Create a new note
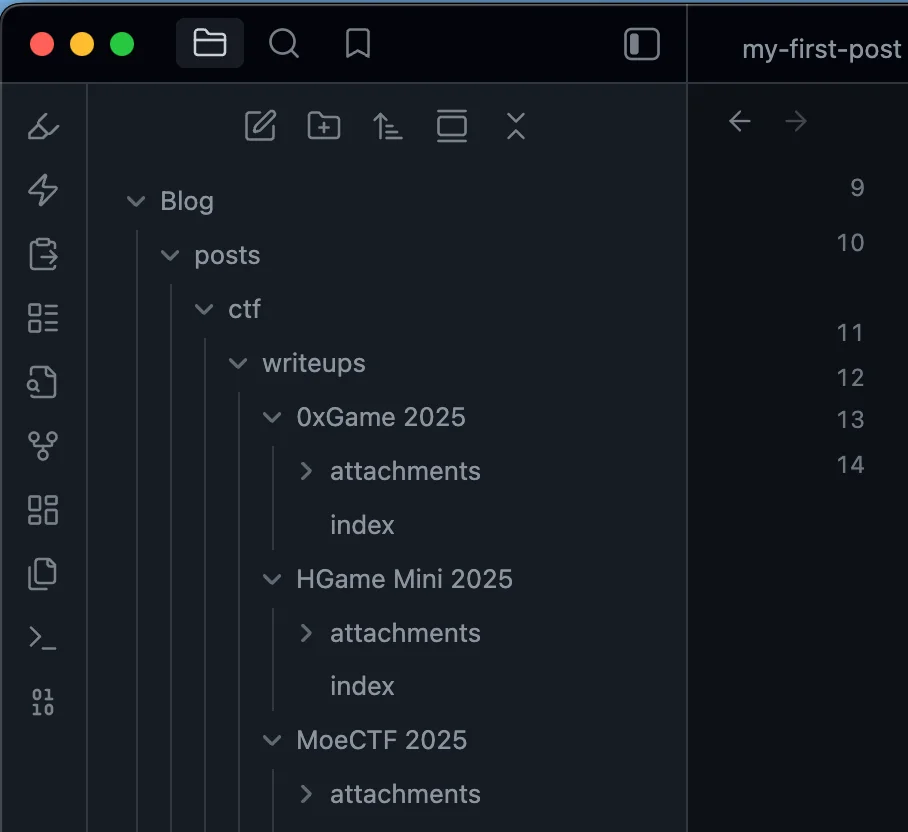The height and width of the screenshot is (832, 908). coord(260,126)
